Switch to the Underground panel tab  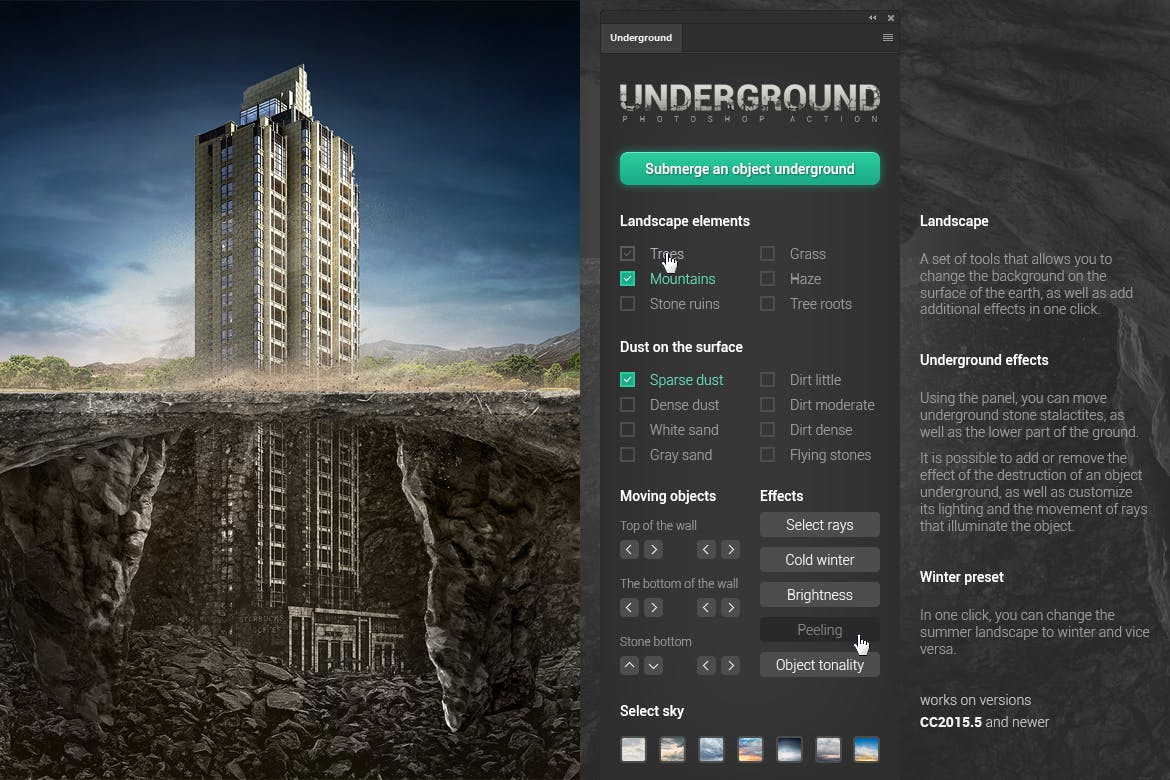coord(641,38)
